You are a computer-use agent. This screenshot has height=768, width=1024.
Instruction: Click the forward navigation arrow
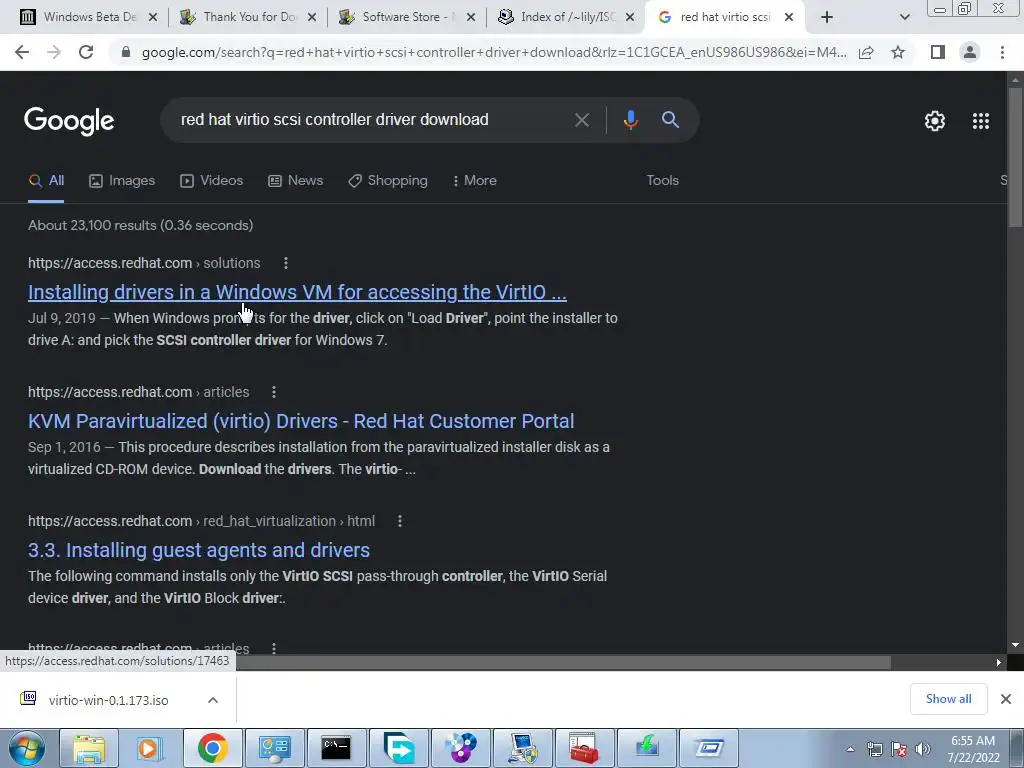54,52
